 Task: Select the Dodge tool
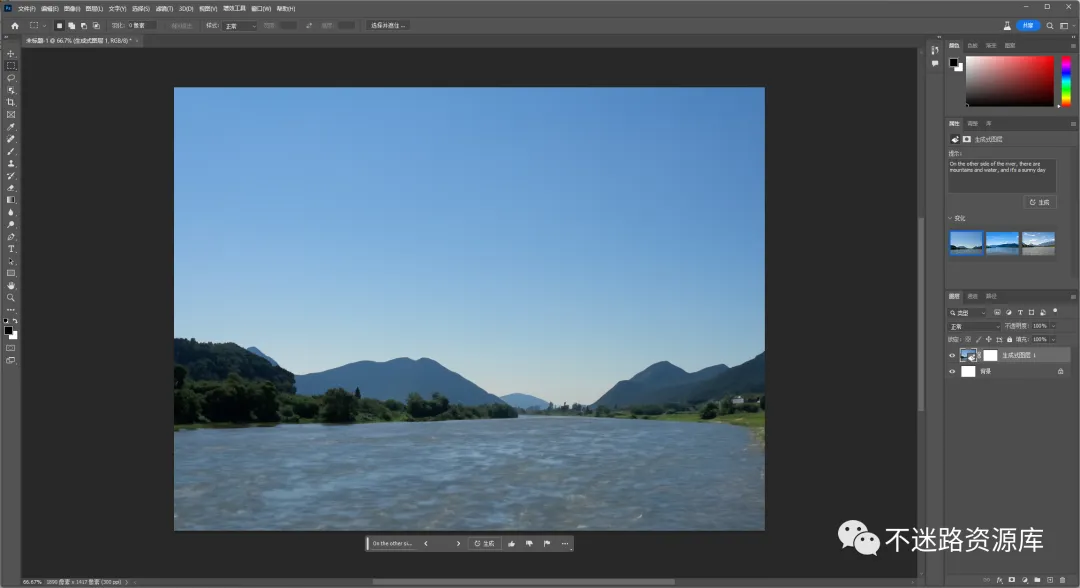(x=10, y=225)
